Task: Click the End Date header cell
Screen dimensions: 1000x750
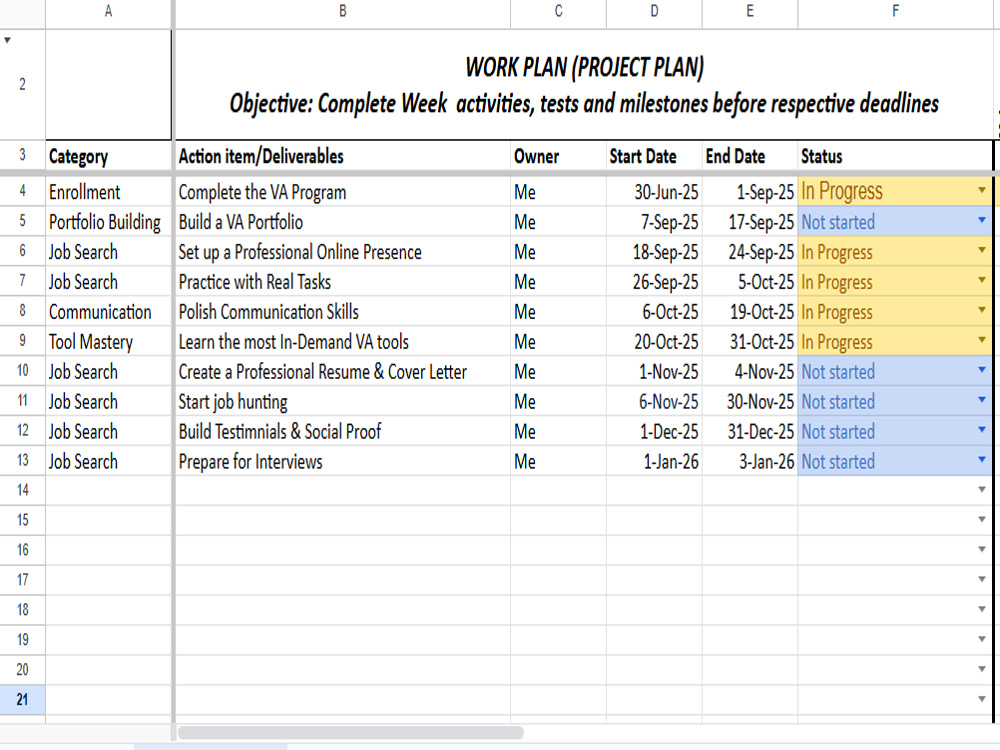Action: [x=750, y=156]
